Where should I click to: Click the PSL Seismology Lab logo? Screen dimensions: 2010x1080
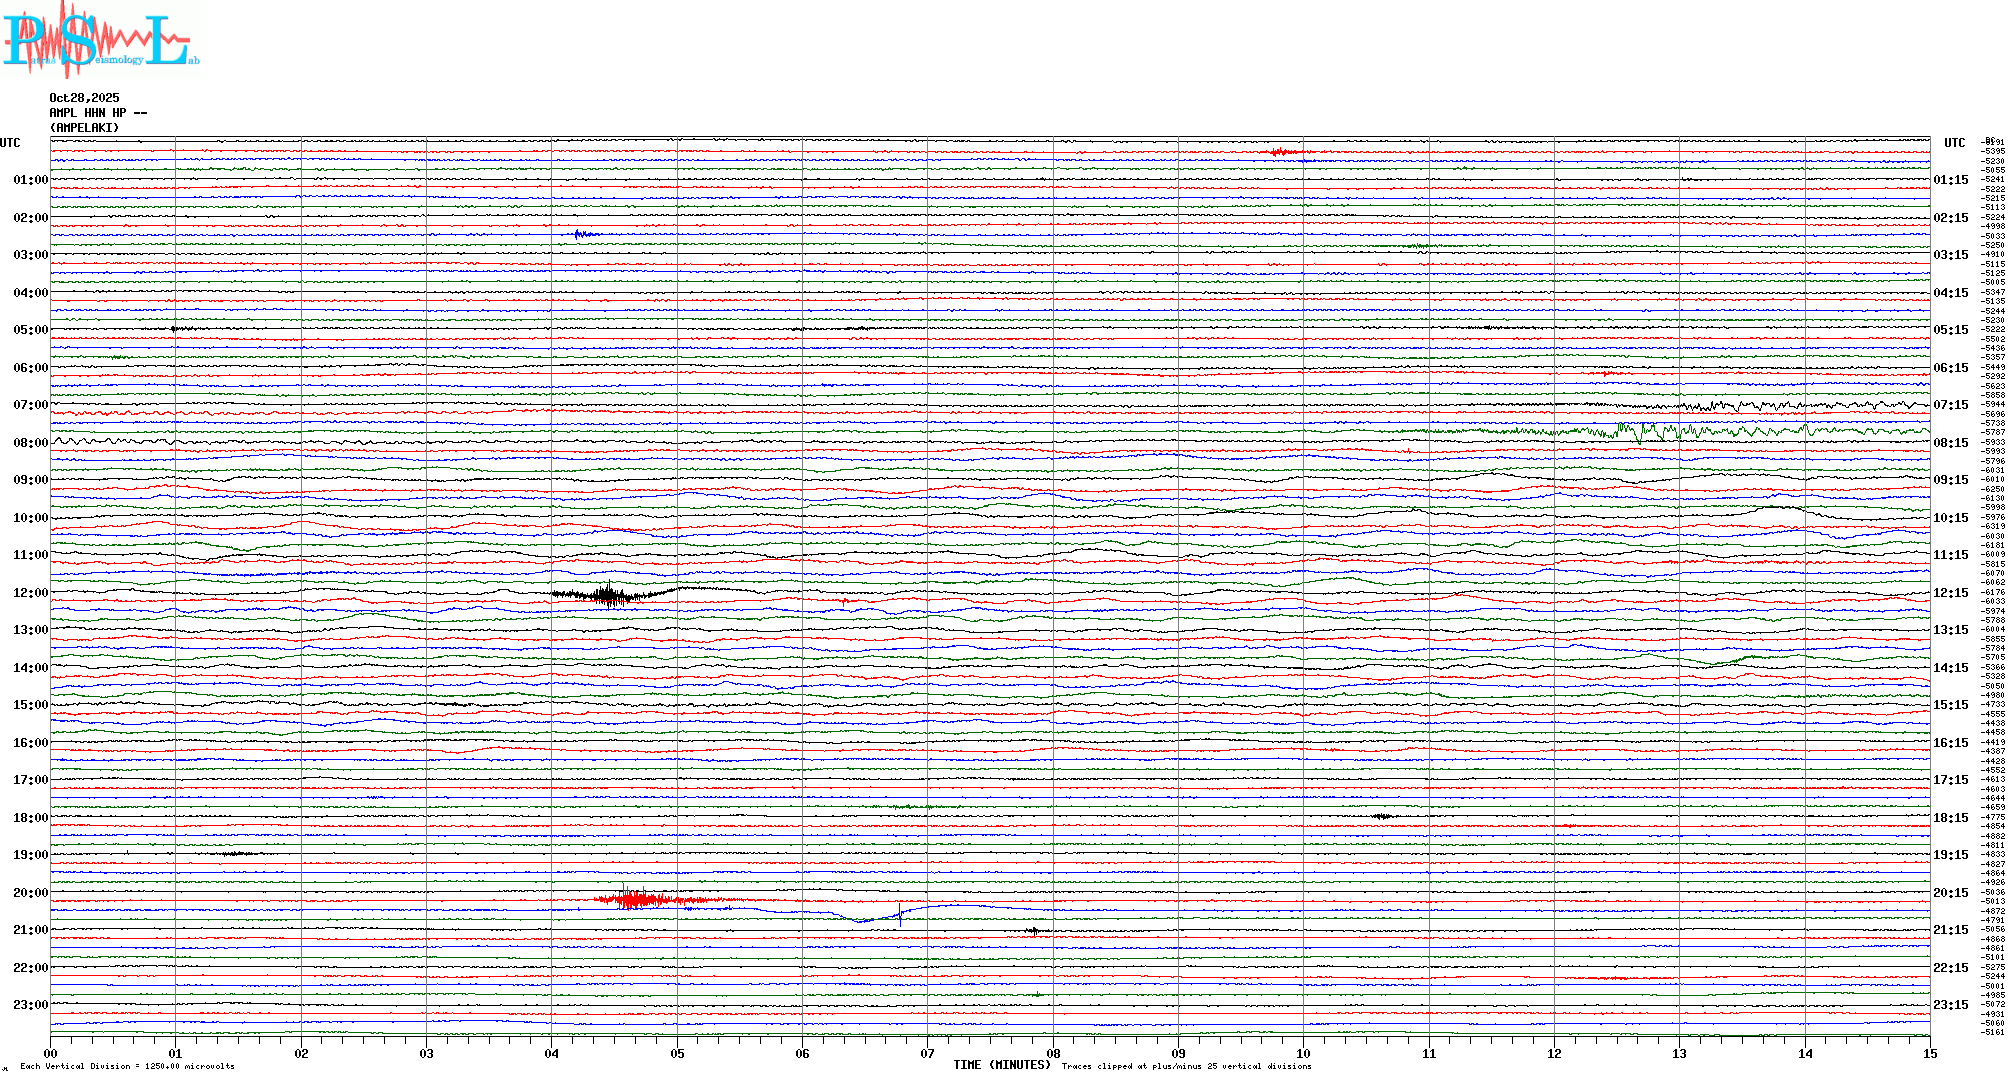pos(100,40)
